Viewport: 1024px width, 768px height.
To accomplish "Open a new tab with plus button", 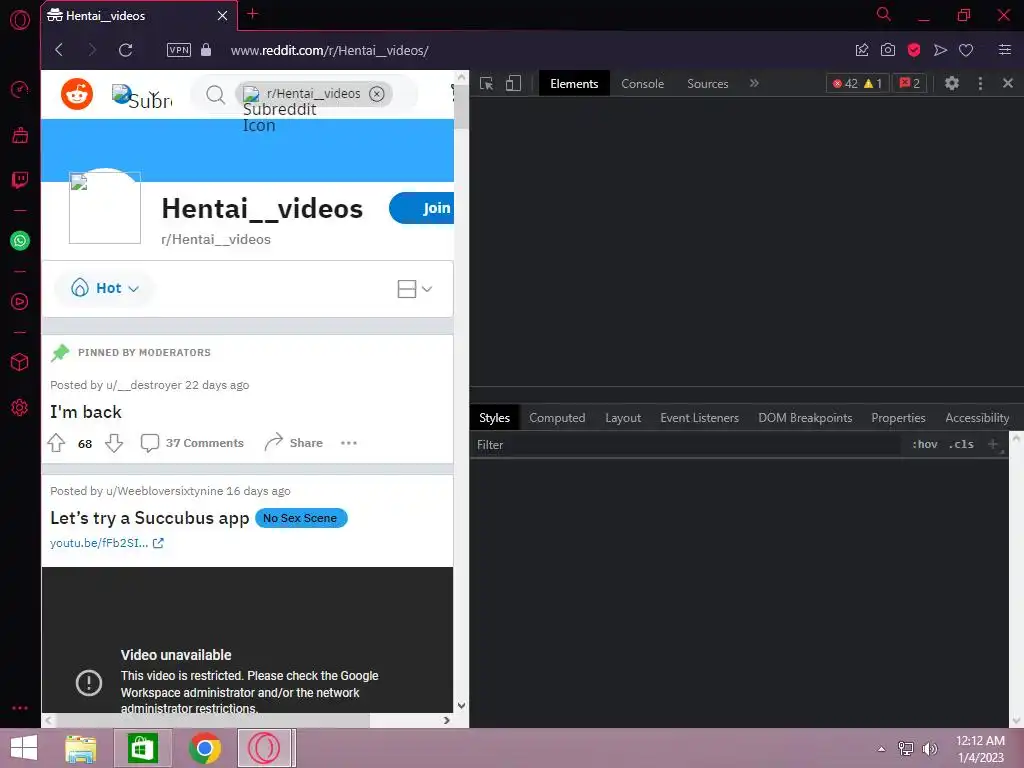I will pyautogui.click(x=253, y=14).
